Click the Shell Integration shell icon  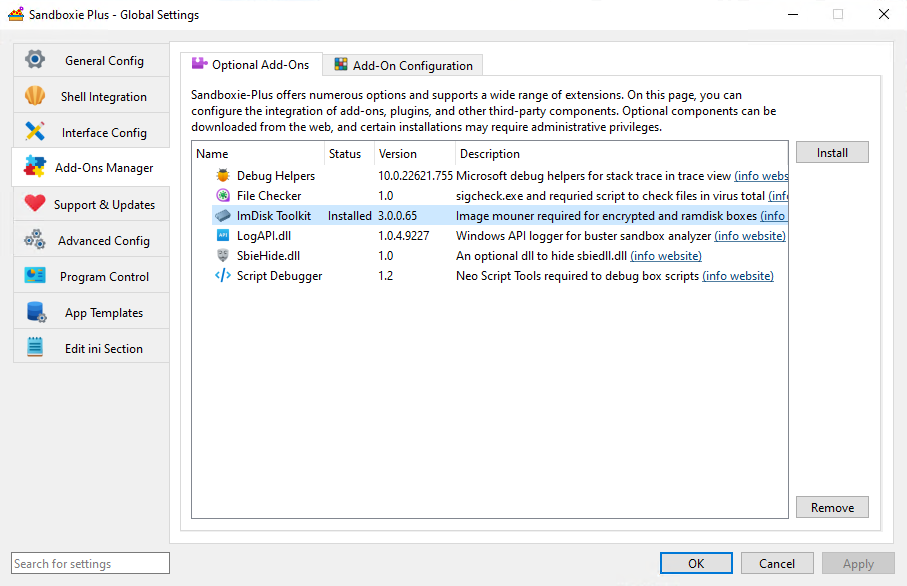(35, 96)
